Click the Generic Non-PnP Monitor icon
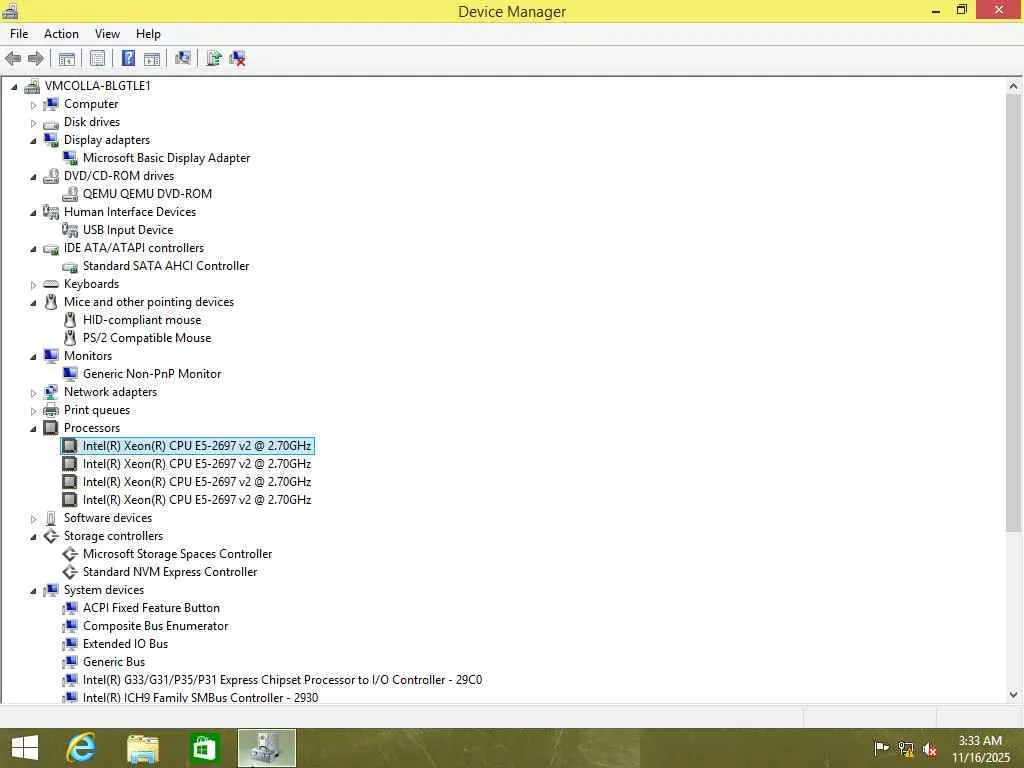 [x=70, y=374]
